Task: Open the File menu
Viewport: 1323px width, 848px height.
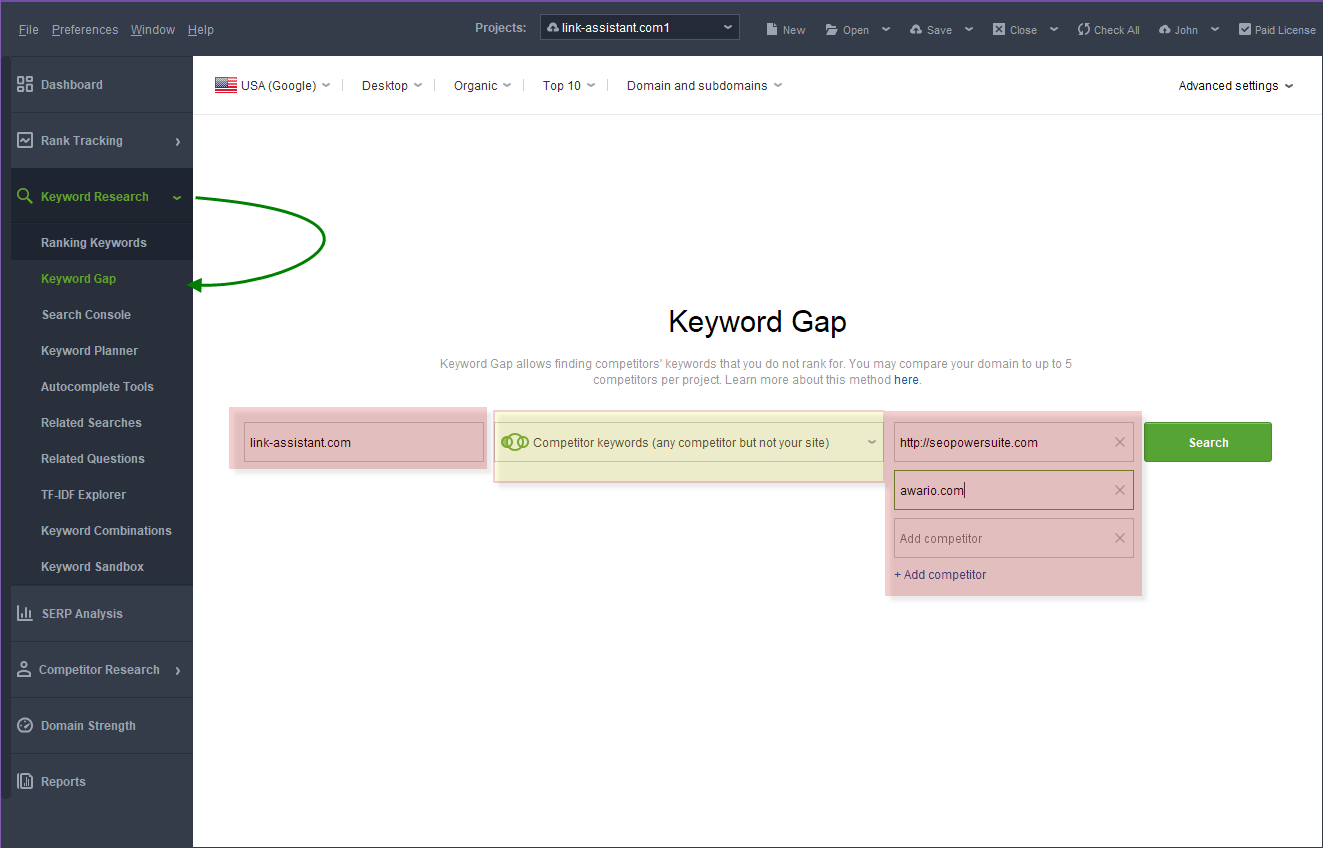Action: click(28, 29)
